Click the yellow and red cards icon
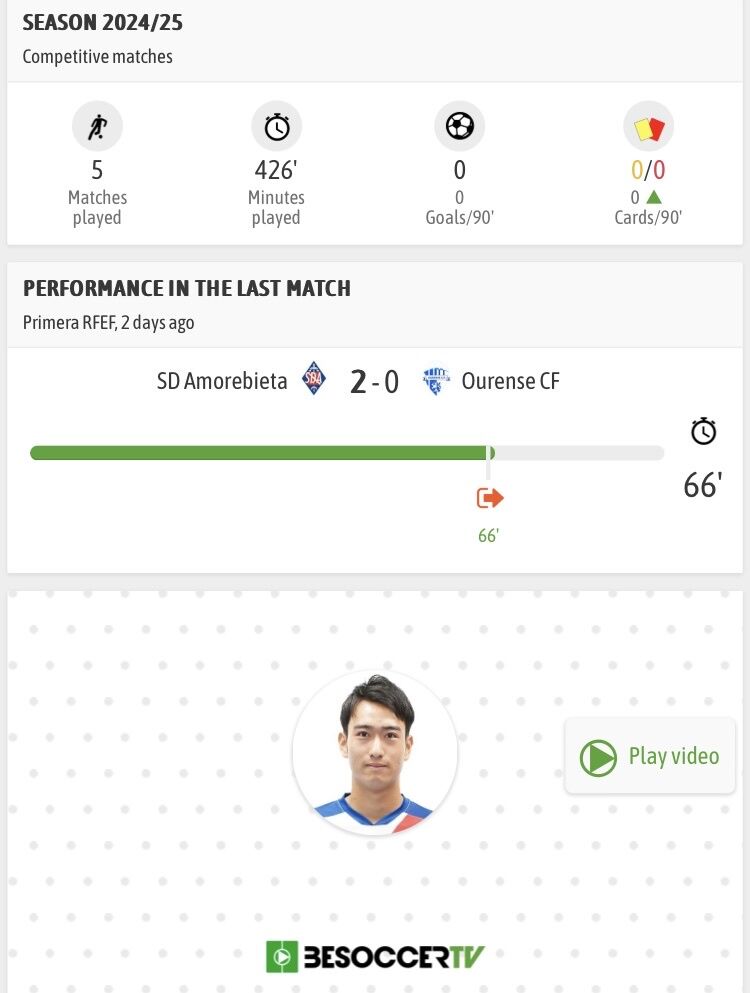Image resolution: width=750 pixels, height=993 pixels. click(648, 127)
